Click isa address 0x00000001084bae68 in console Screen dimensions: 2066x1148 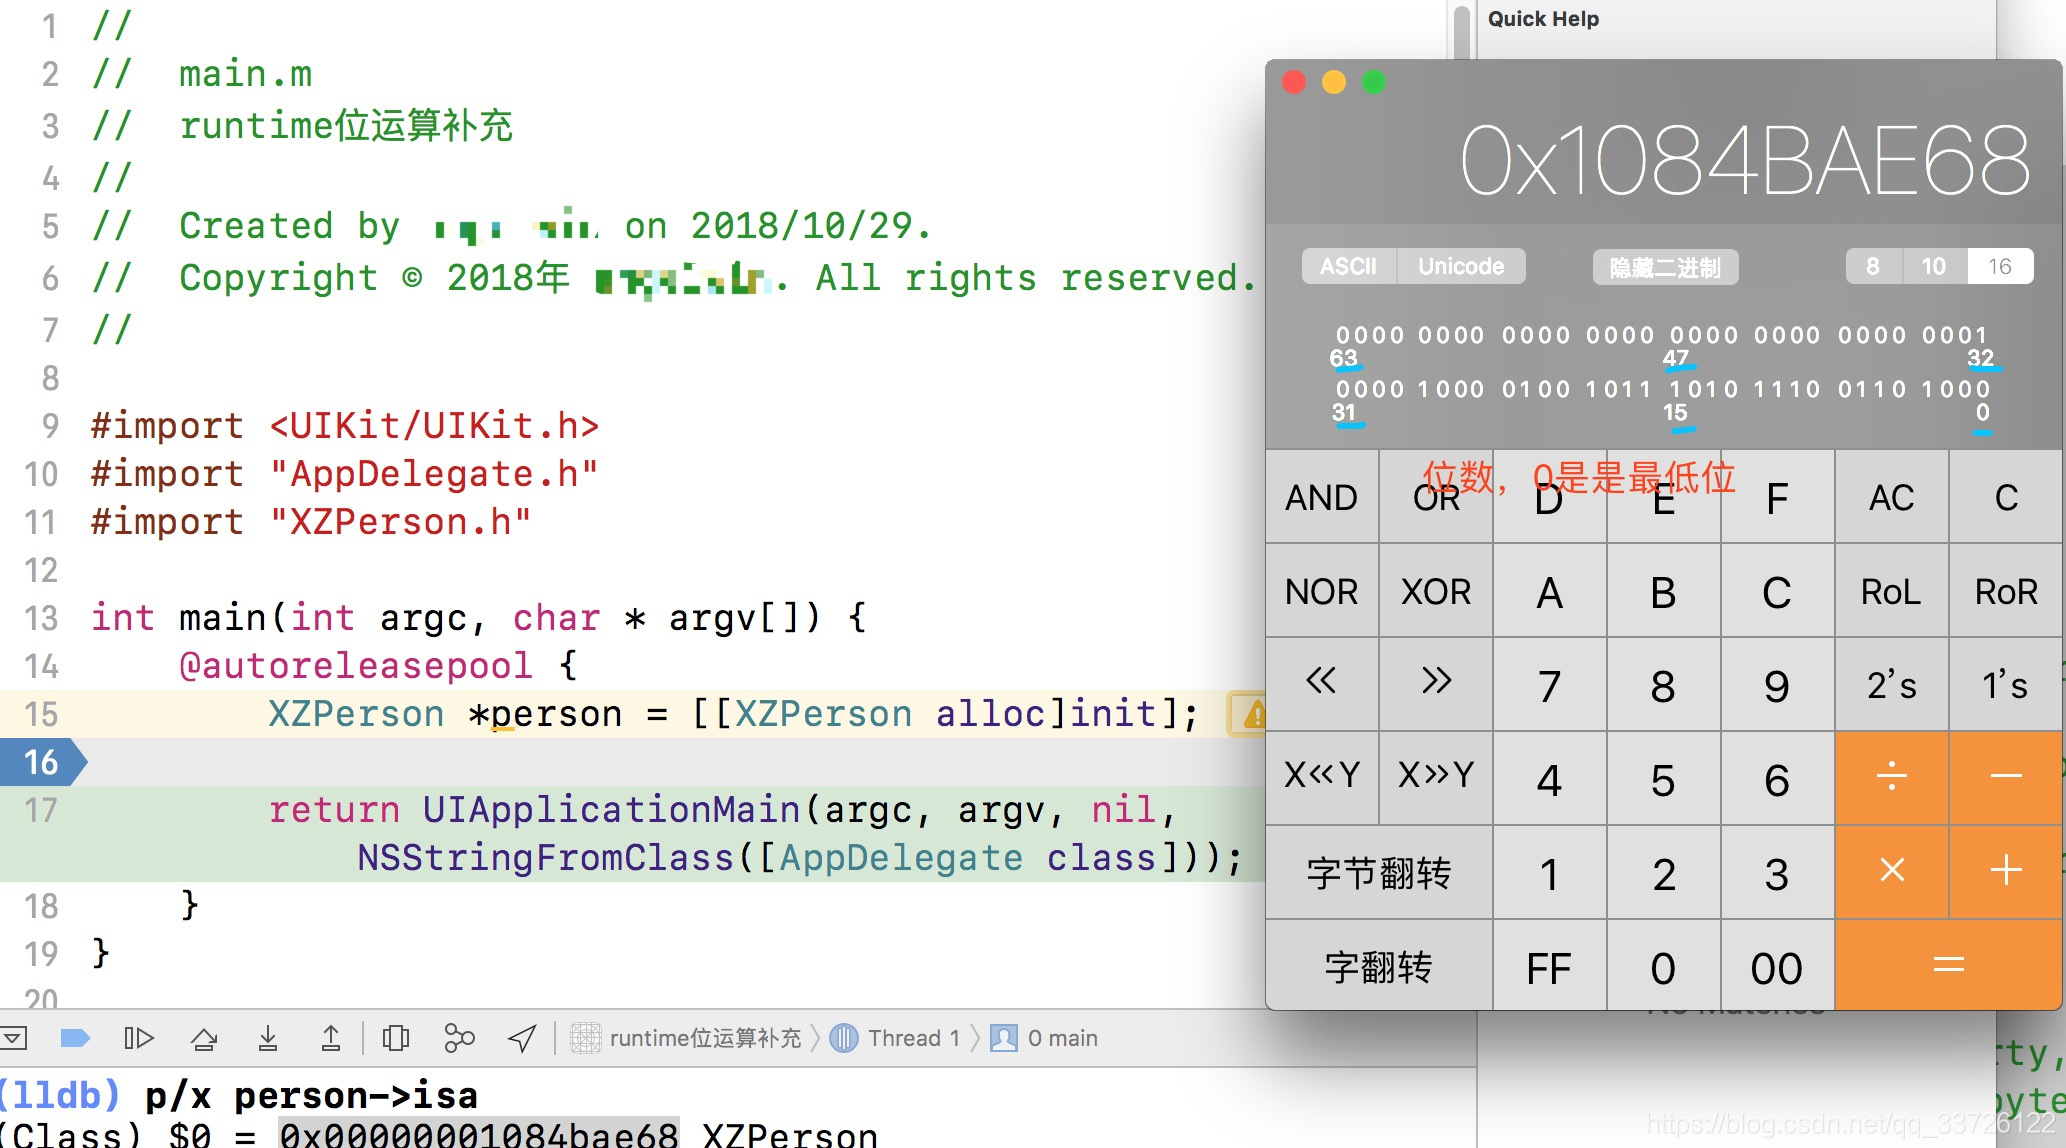pos(479,1134)
